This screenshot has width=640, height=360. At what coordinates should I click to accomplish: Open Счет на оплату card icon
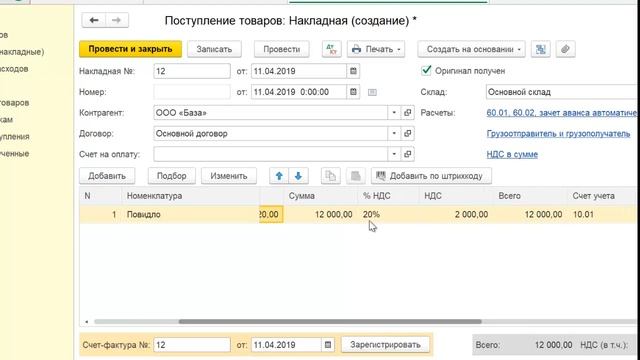click(407, 154)
